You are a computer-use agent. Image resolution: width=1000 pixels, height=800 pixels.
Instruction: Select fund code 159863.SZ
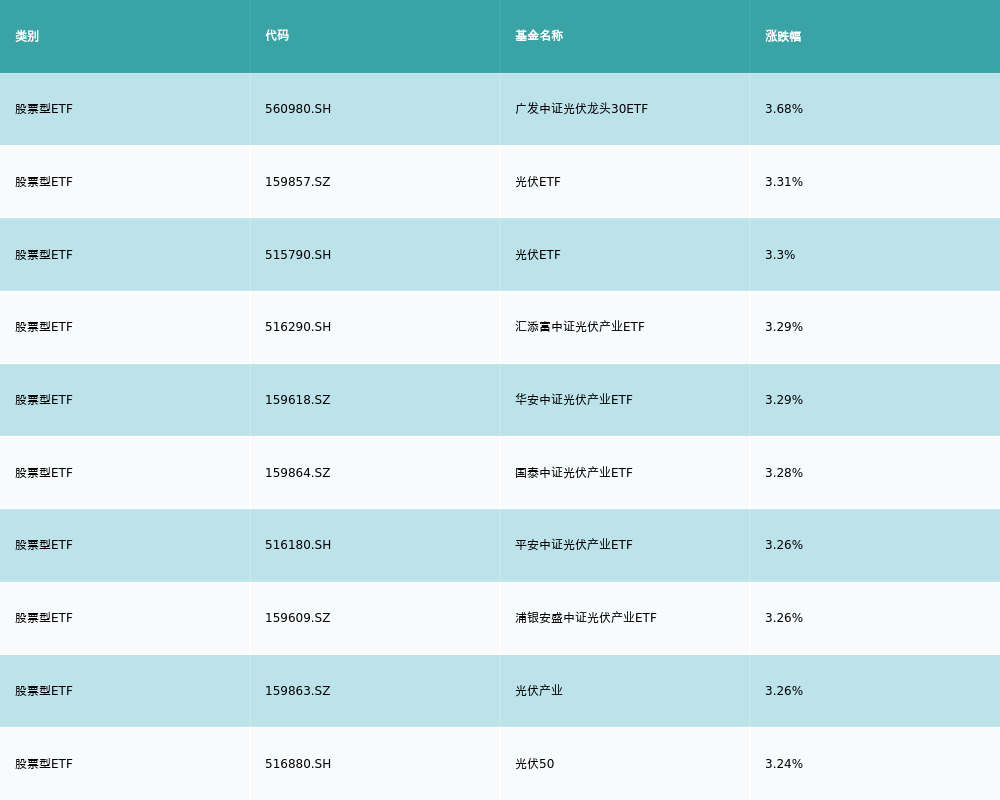click(298, 691)
